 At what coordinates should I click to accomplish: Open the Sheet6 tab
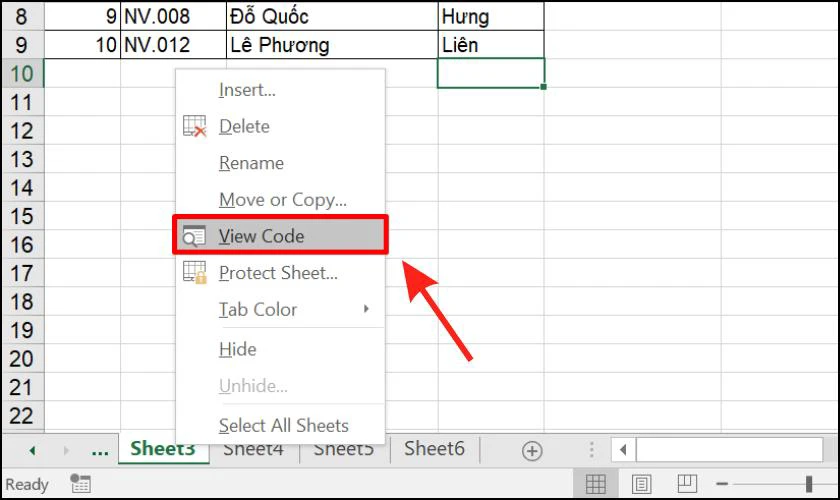click(x=434, y=449)
